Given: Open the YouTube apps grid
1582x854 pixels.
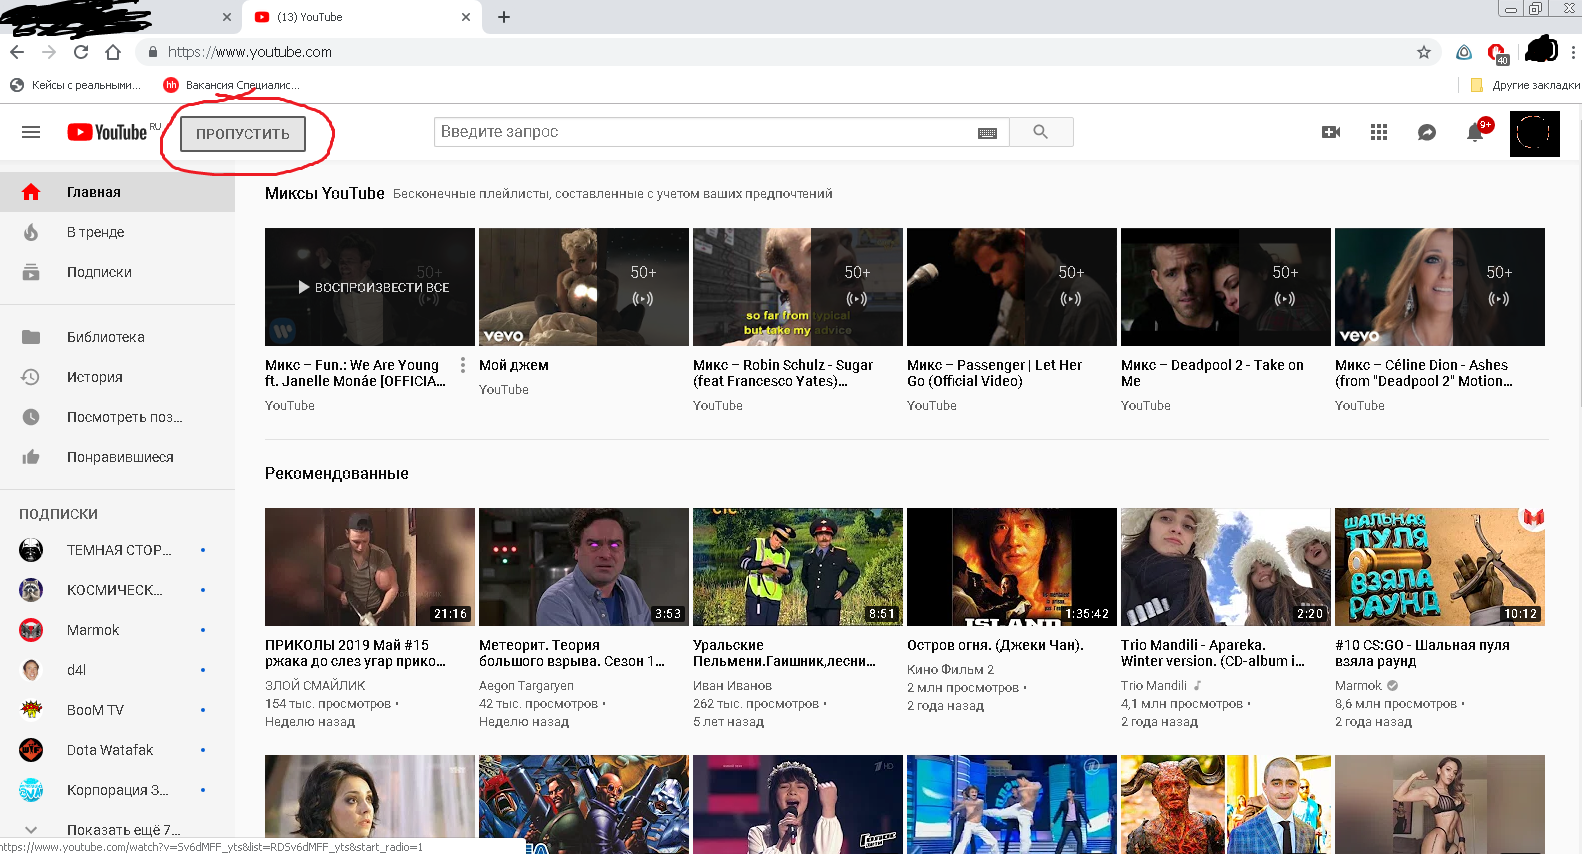Looking at the screenshot, I should [1379, 132].
